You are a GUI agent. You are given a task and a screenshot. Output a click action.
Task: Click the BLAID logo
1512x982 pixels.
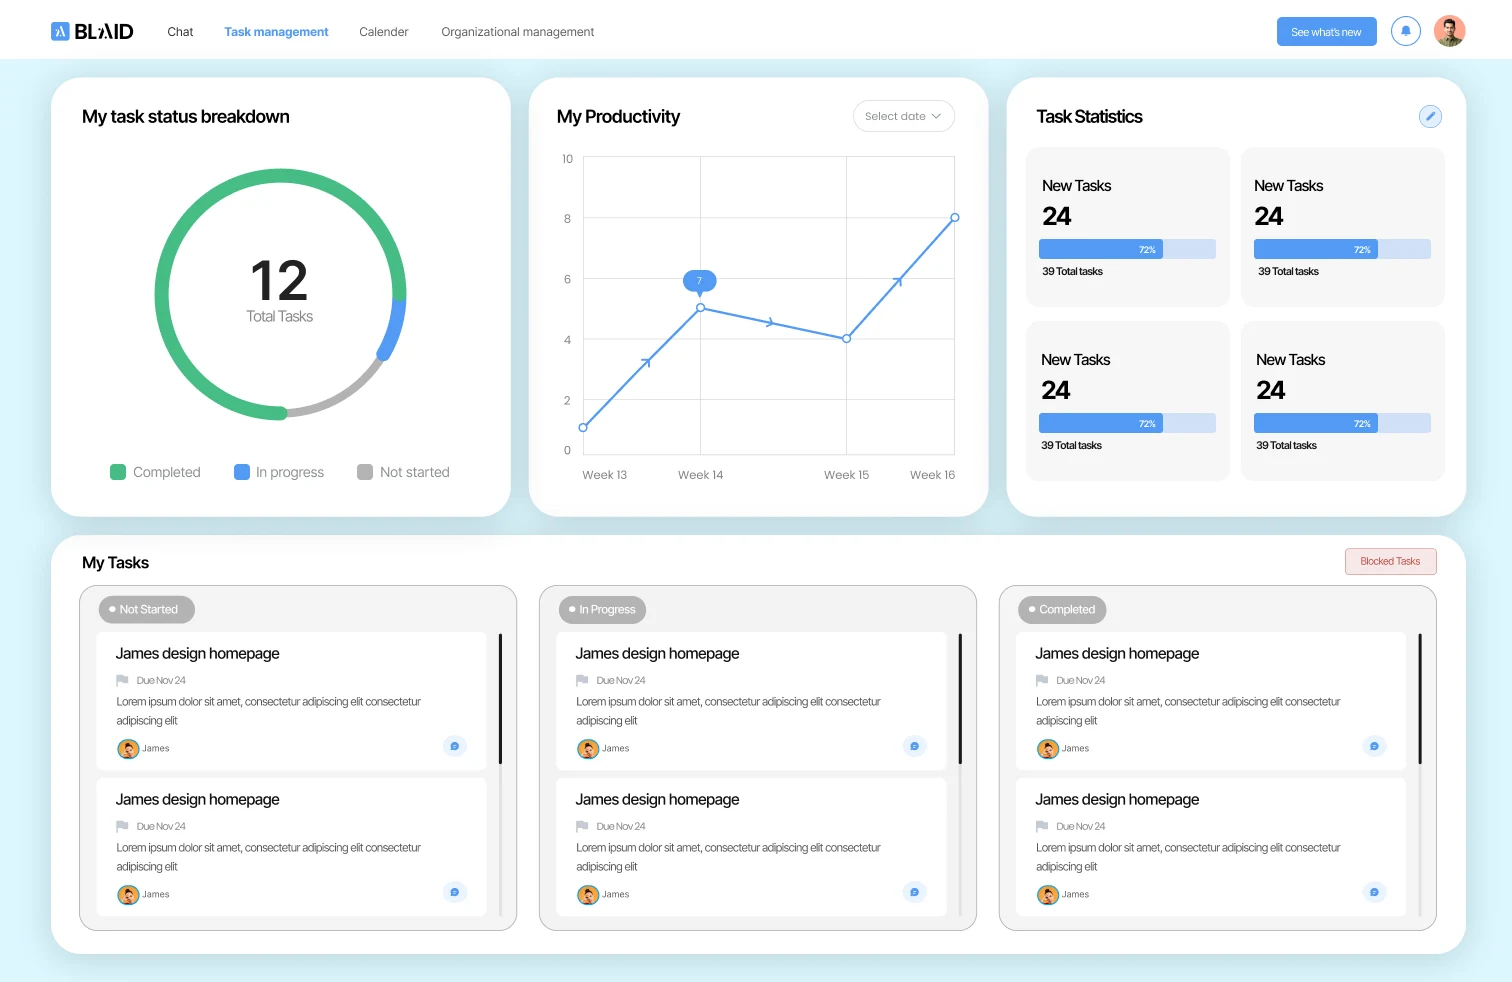pyautogui.click(x=92, y=31)
